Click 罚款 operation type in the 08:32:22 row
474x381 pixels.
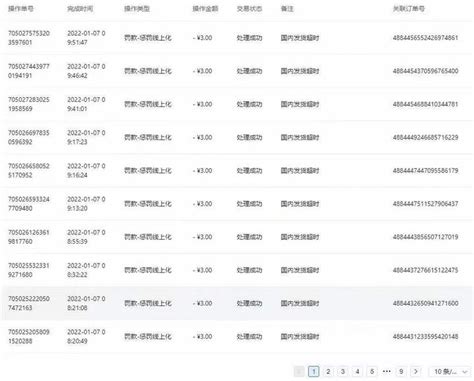tap(148, 270)
